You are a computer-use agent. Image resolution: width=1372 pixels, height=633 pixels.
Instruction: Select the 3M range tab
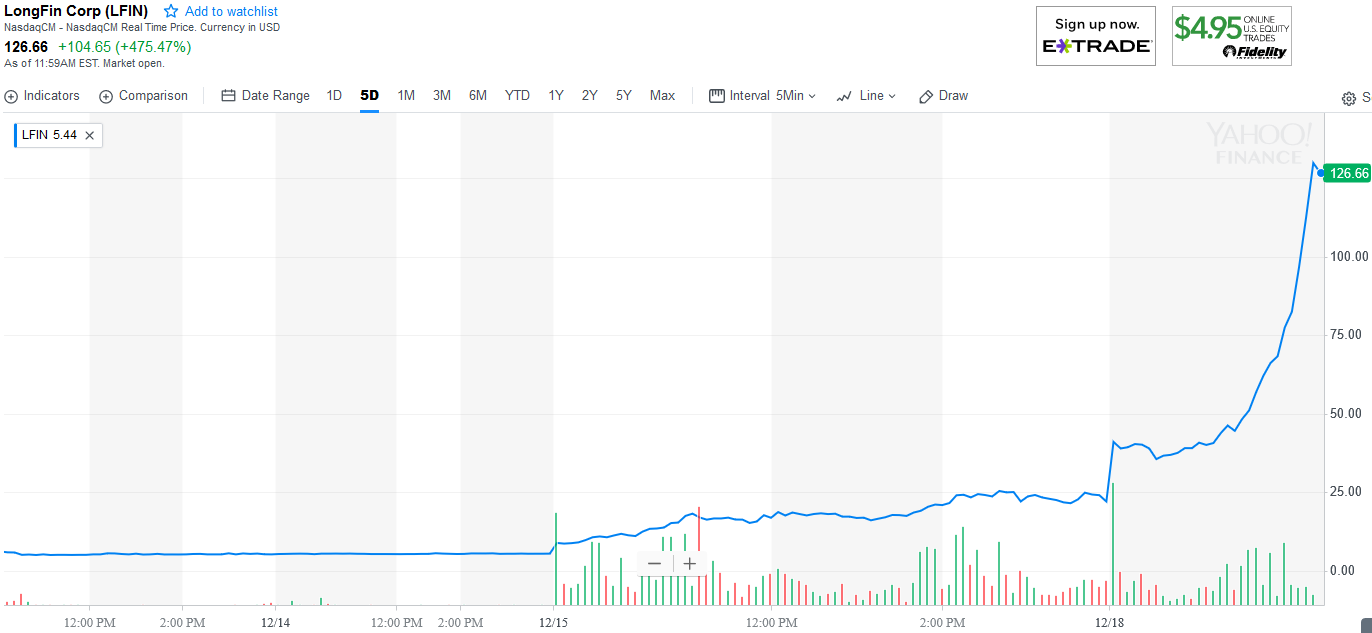[x=442, y=96]
